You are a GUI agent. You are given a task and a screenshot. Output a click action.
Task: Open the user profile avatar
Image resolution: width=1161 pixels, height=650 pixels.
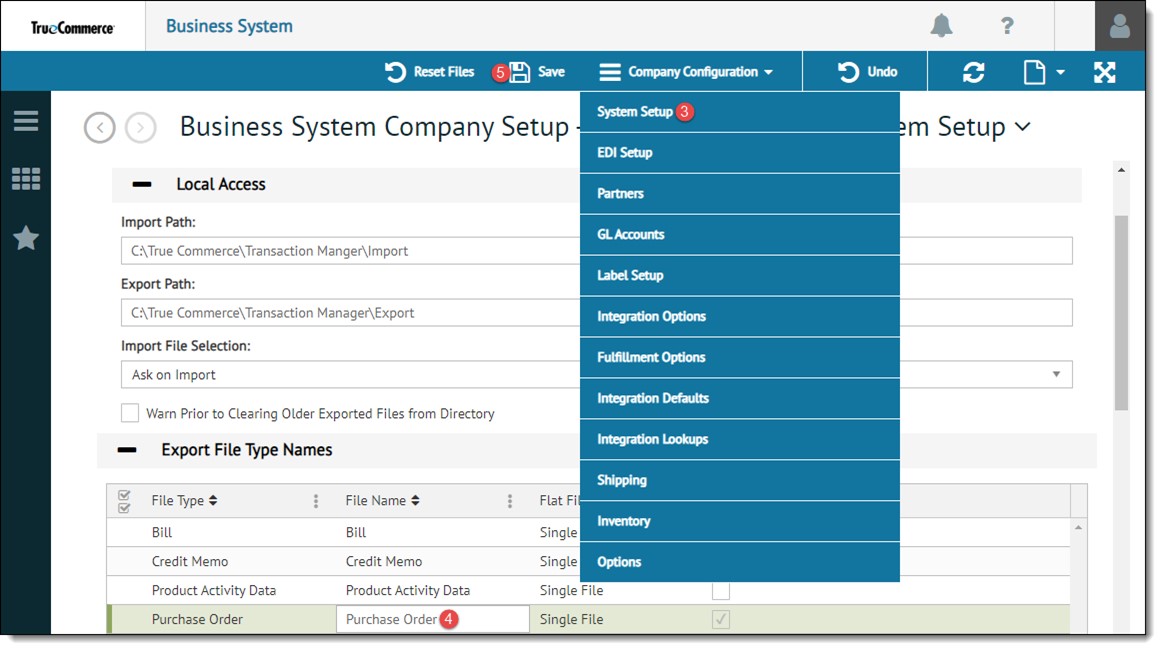tap(1120, 26)
